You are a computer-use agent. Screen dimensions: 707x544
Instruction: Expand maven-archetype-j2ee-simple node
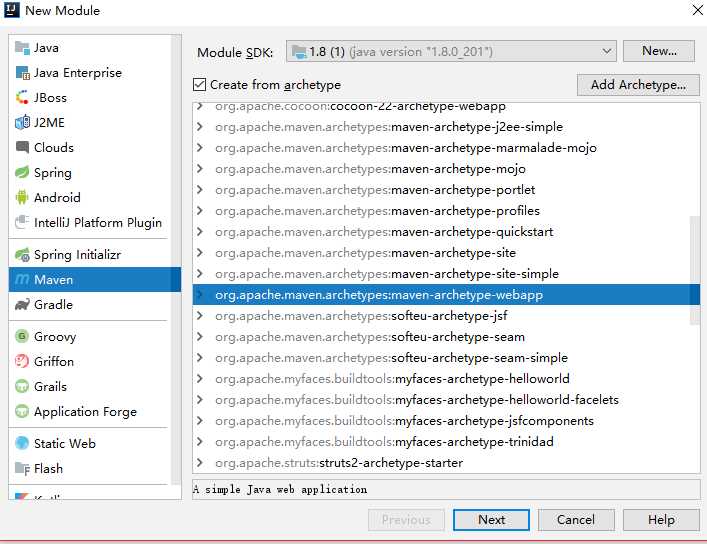(x=200, y=126)
